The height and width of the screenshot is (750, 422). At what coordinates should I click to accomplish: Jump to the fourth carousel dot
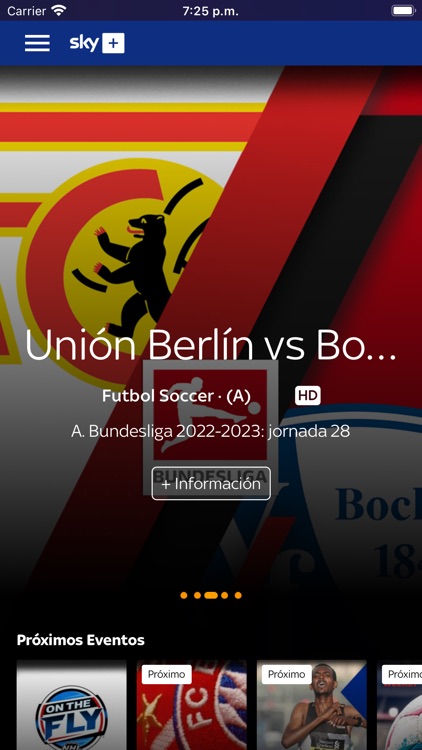pyautogui.click(x=224, y=596)
